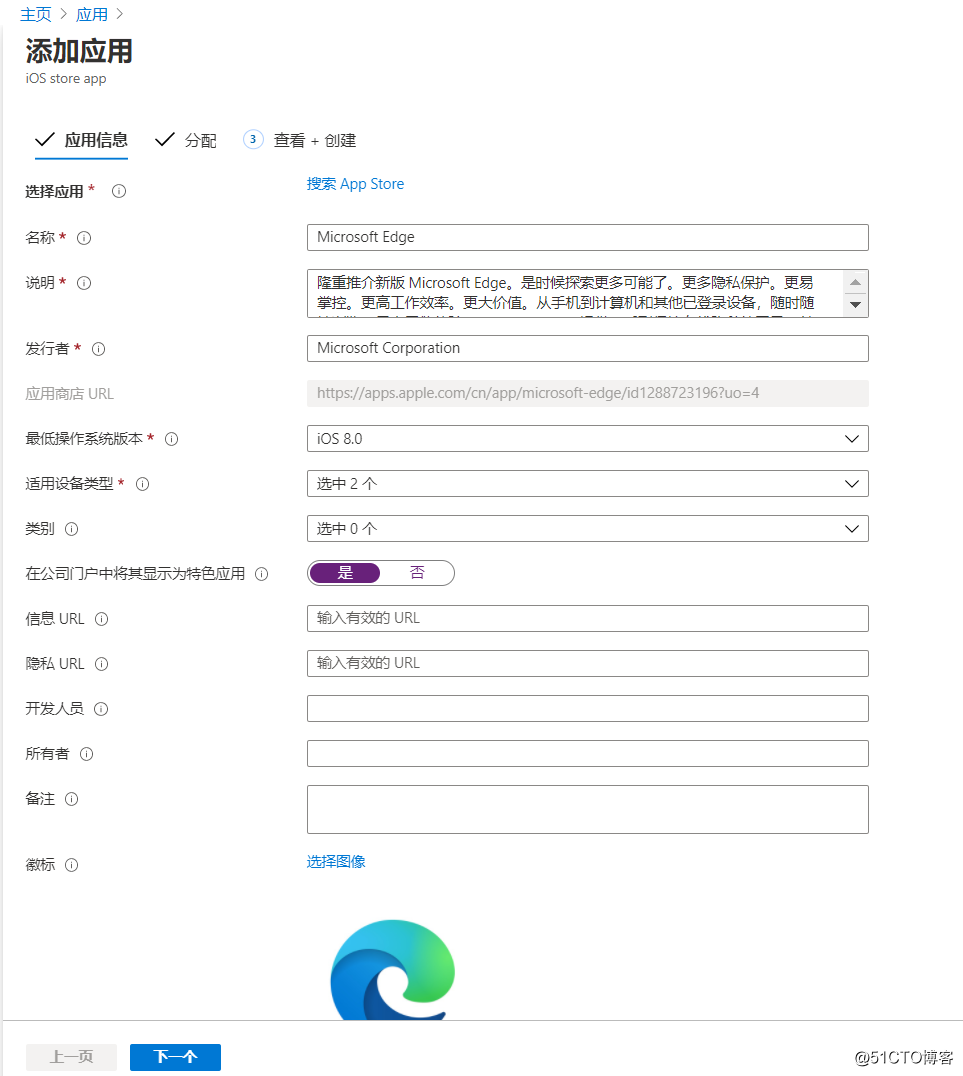Click description scrollbar up arrow
The image size is (963, 1076).
point(855,282)
